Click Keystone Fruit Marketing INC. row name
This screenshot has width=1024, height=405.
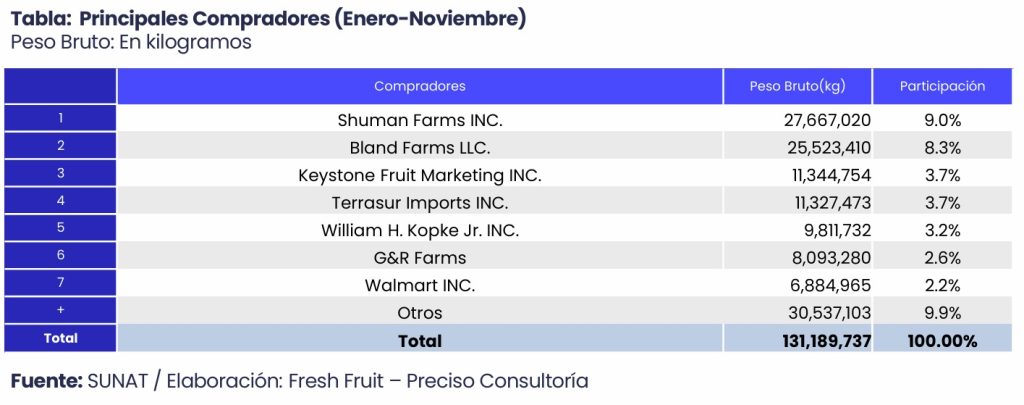coord(420,175)
